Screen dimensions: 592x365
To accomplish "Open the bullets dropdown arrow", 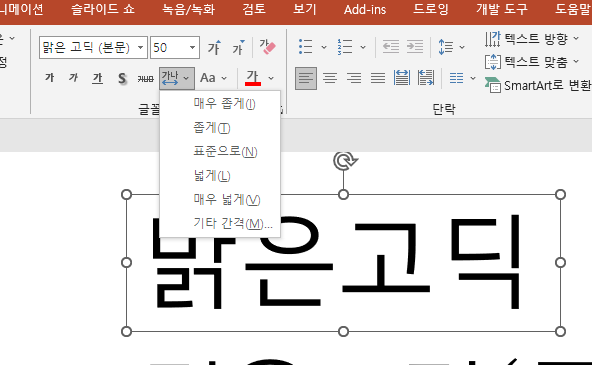I will [324, 47].
